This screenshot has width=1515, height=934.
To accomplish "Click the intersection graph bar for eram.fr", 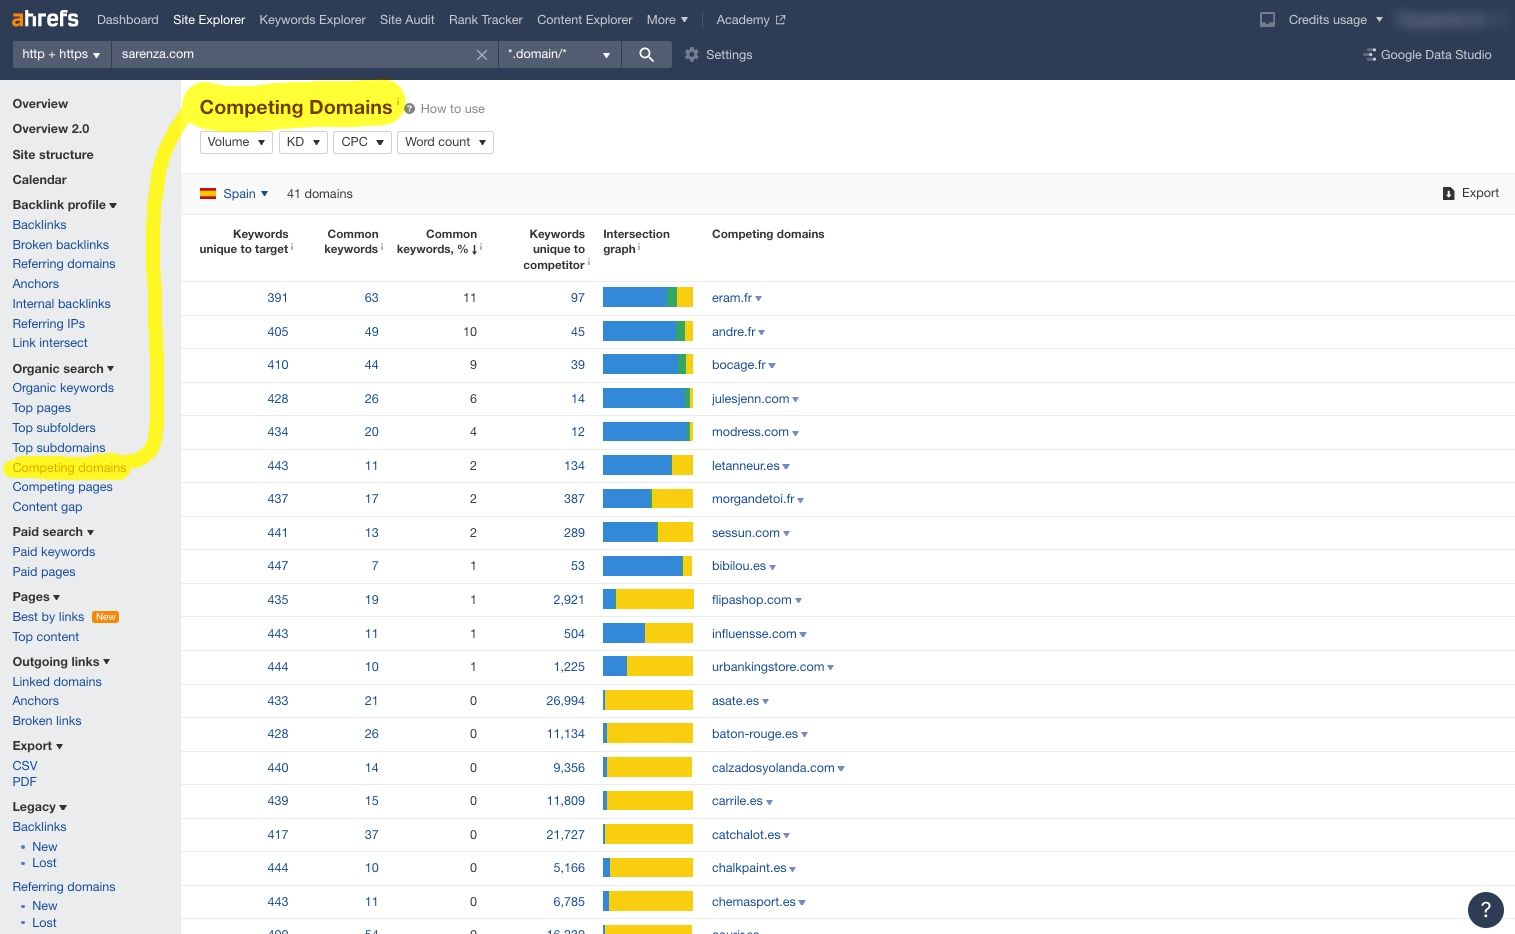I will tap(648, 297).
